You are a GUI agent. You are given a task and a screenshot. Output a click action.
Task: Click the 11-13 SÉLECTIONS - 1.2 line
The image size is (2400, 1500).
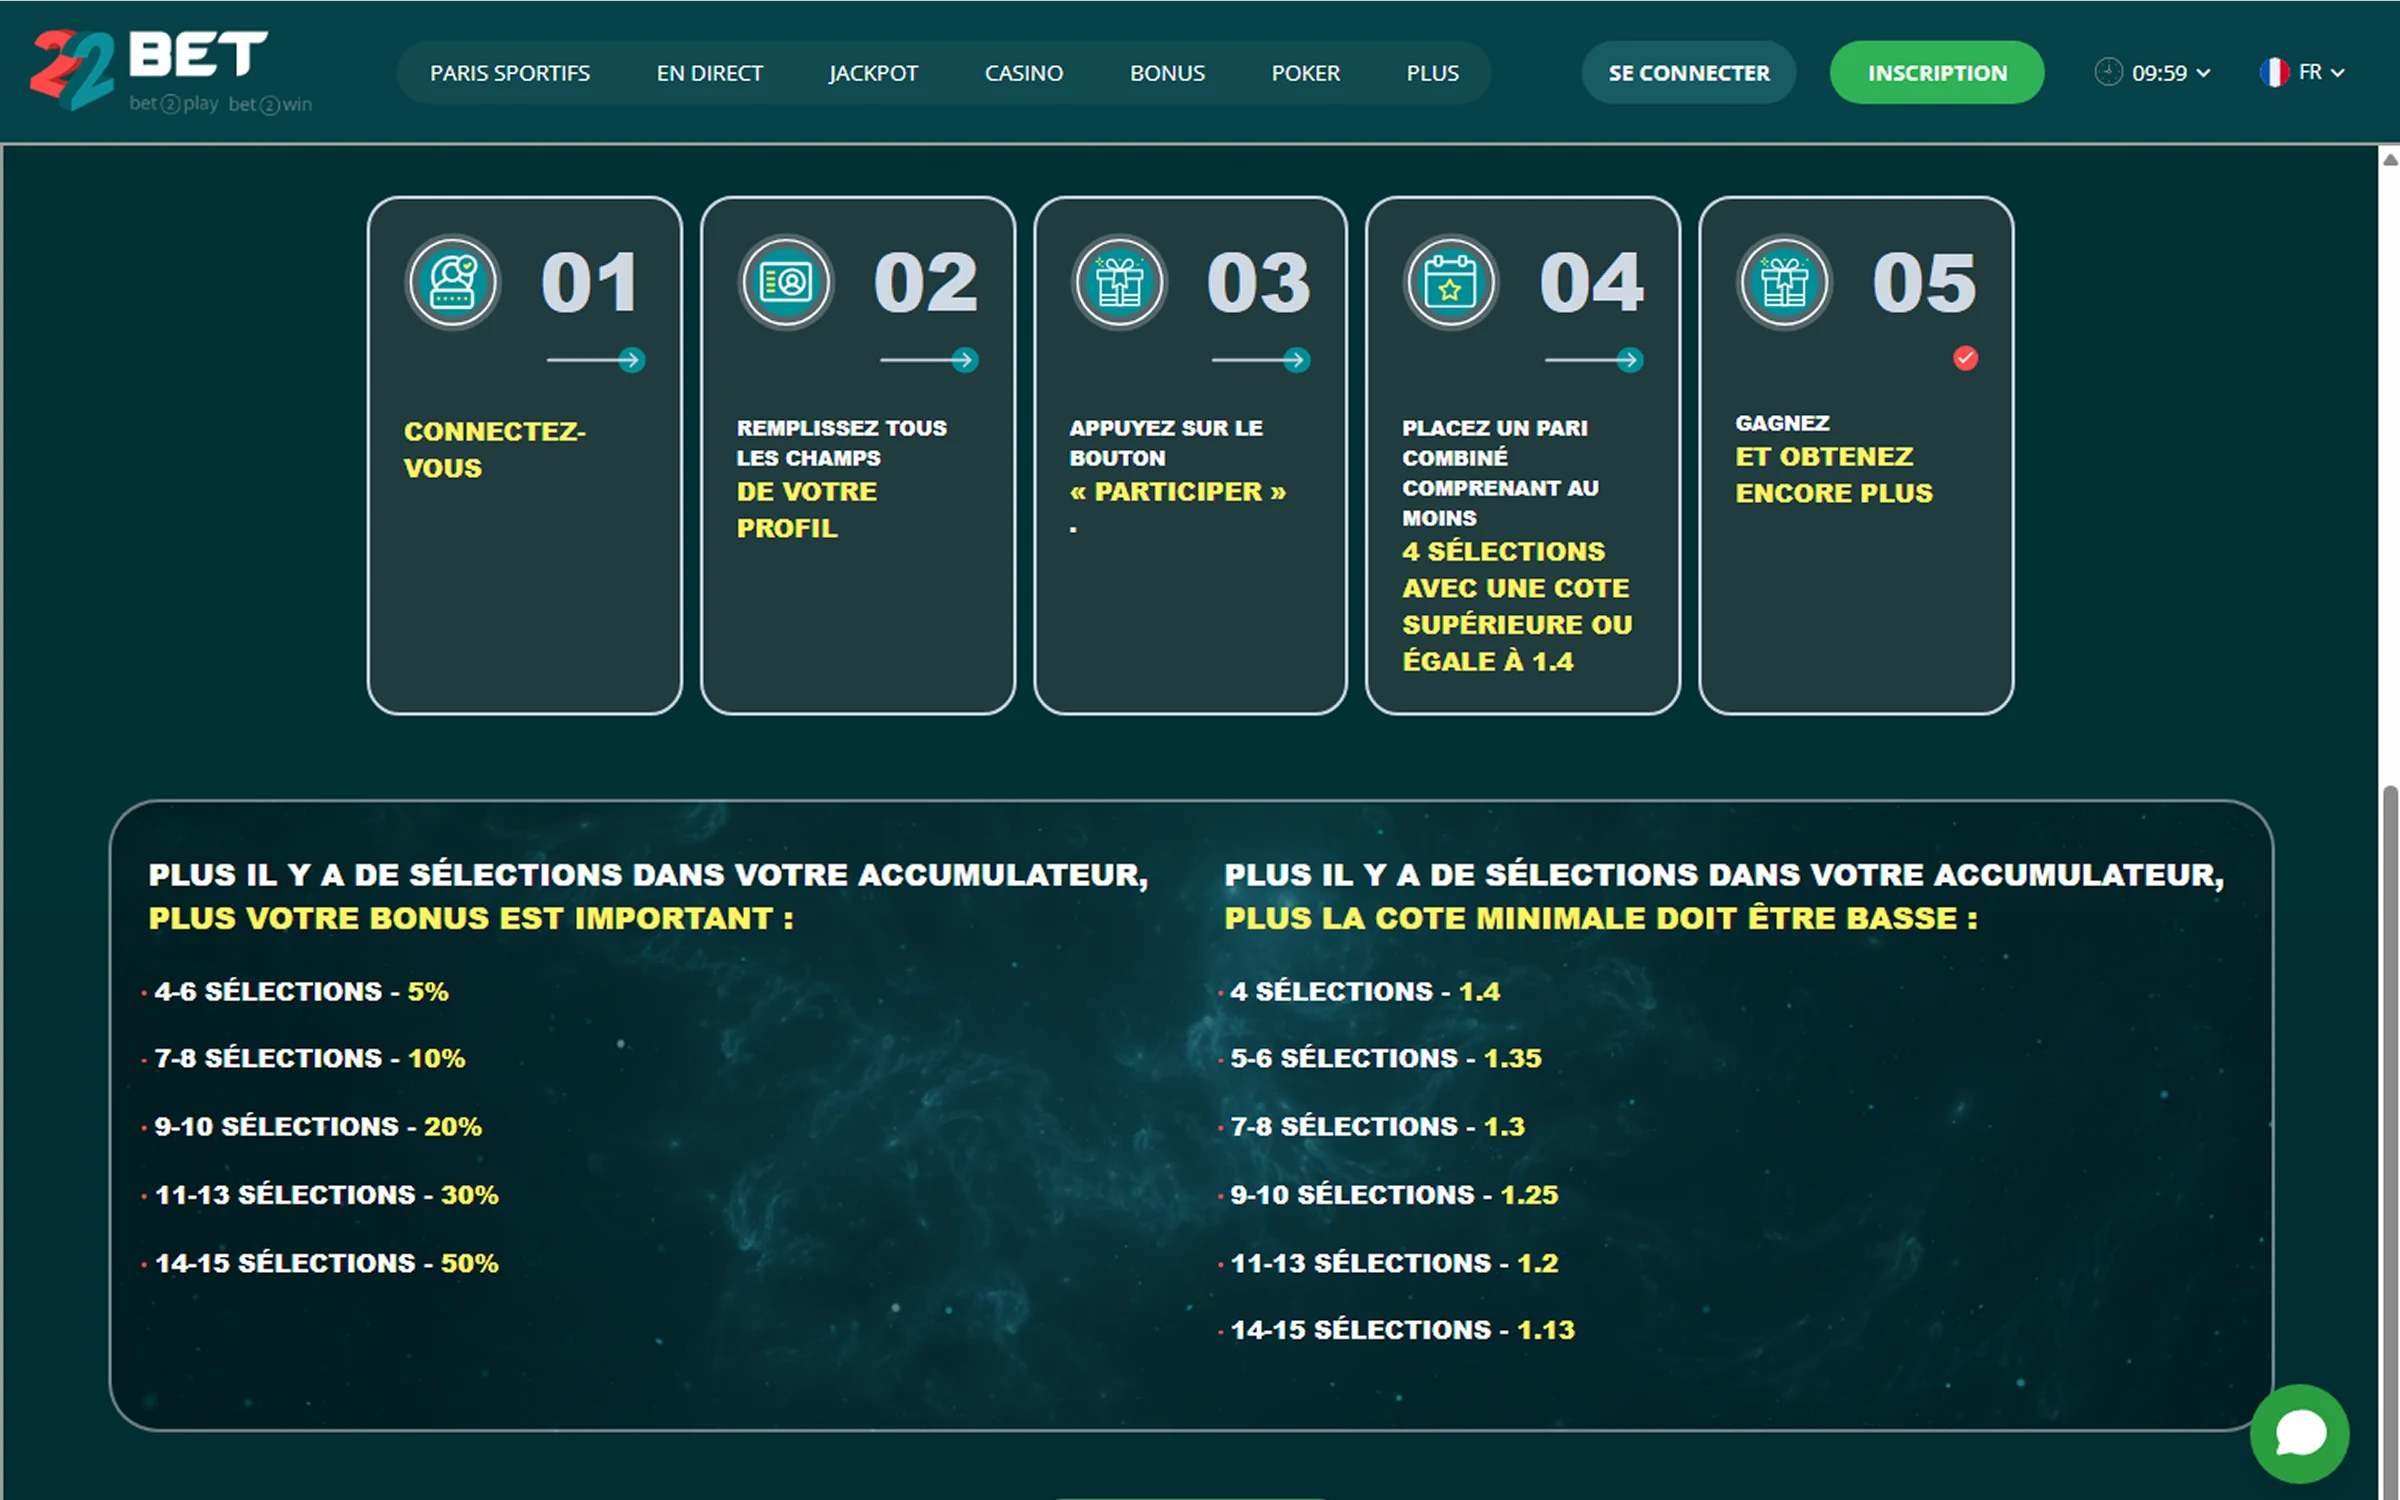pyautogui.click(x=1394, y=1263)
